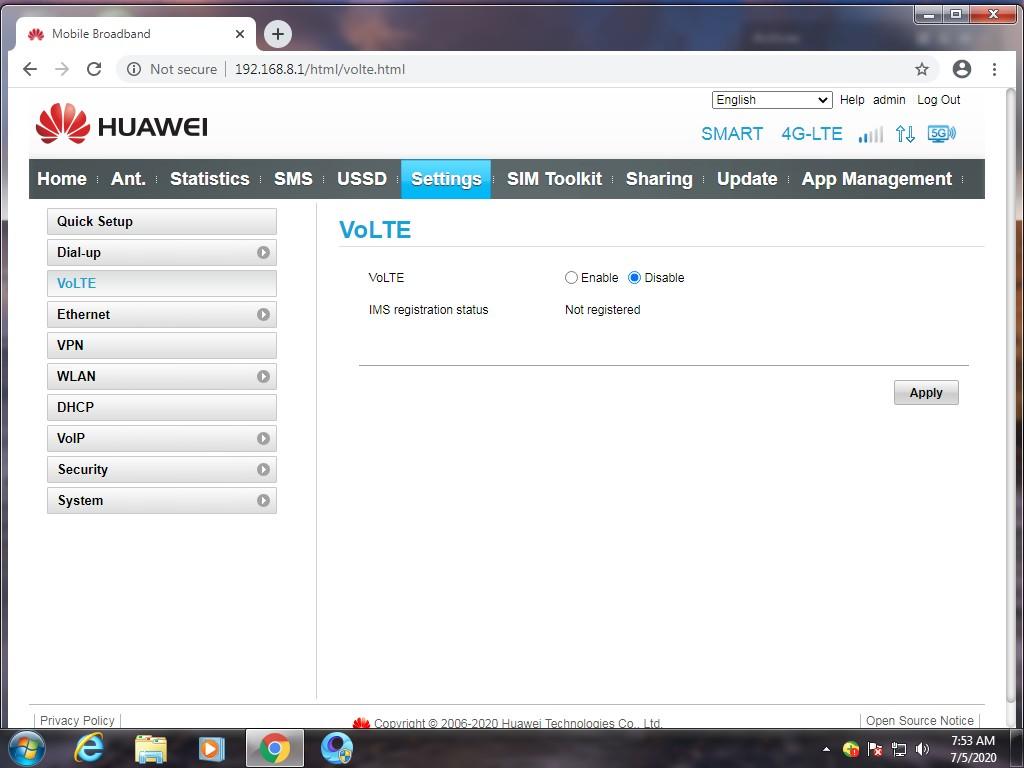Open DHCP settings in the sidebar

tap(162, 408)
